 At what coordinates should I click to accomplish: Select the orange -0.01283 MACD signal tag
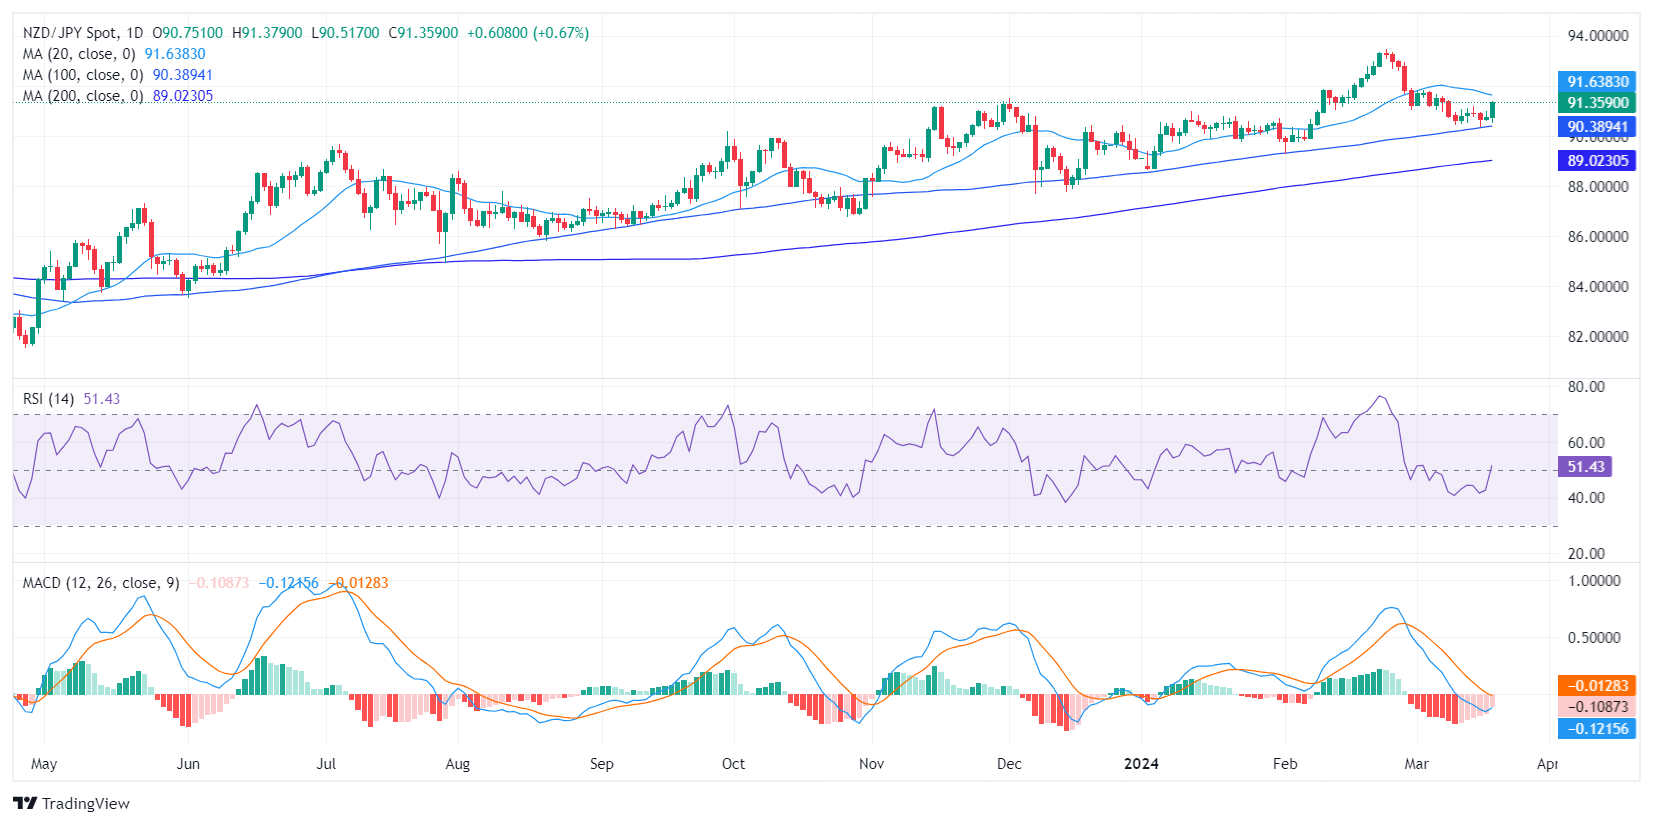tap(1596, 686)
